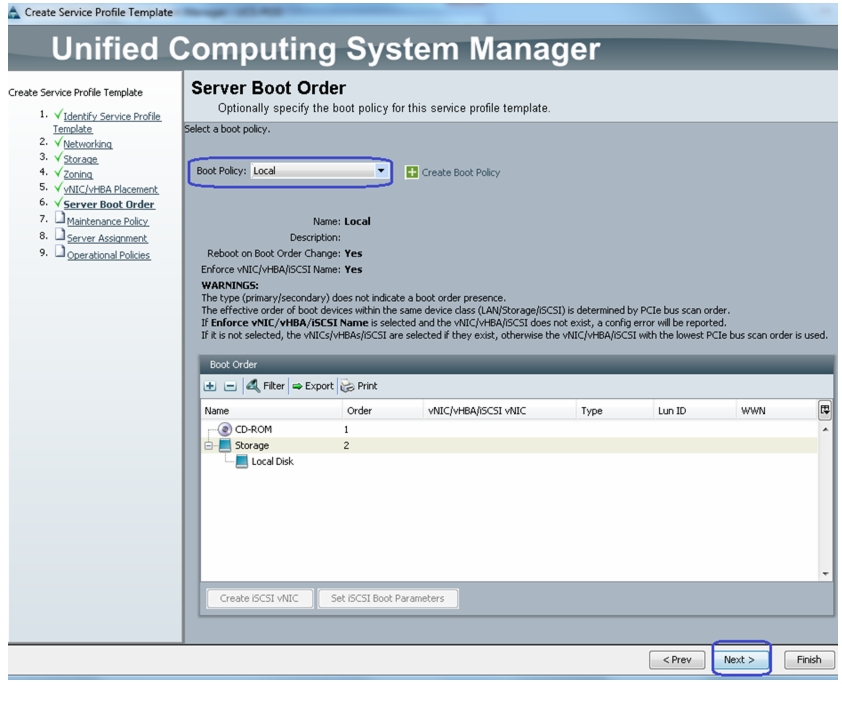Viewport: 842px width, 704px height.
Task: Click order value 2 in Storage row
Action: [x=346, y=445]
